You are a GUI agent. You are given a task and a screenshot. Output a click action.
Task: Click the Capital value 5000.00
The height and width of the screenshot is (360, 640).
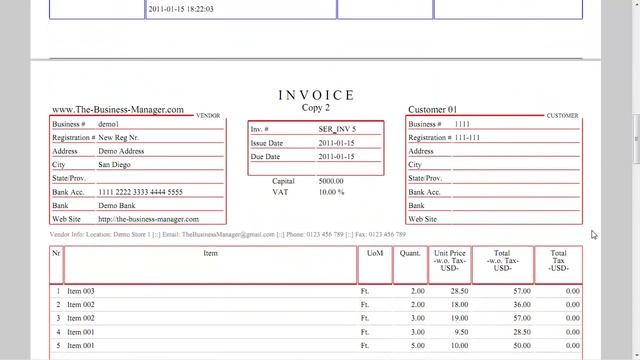point(331,181)
